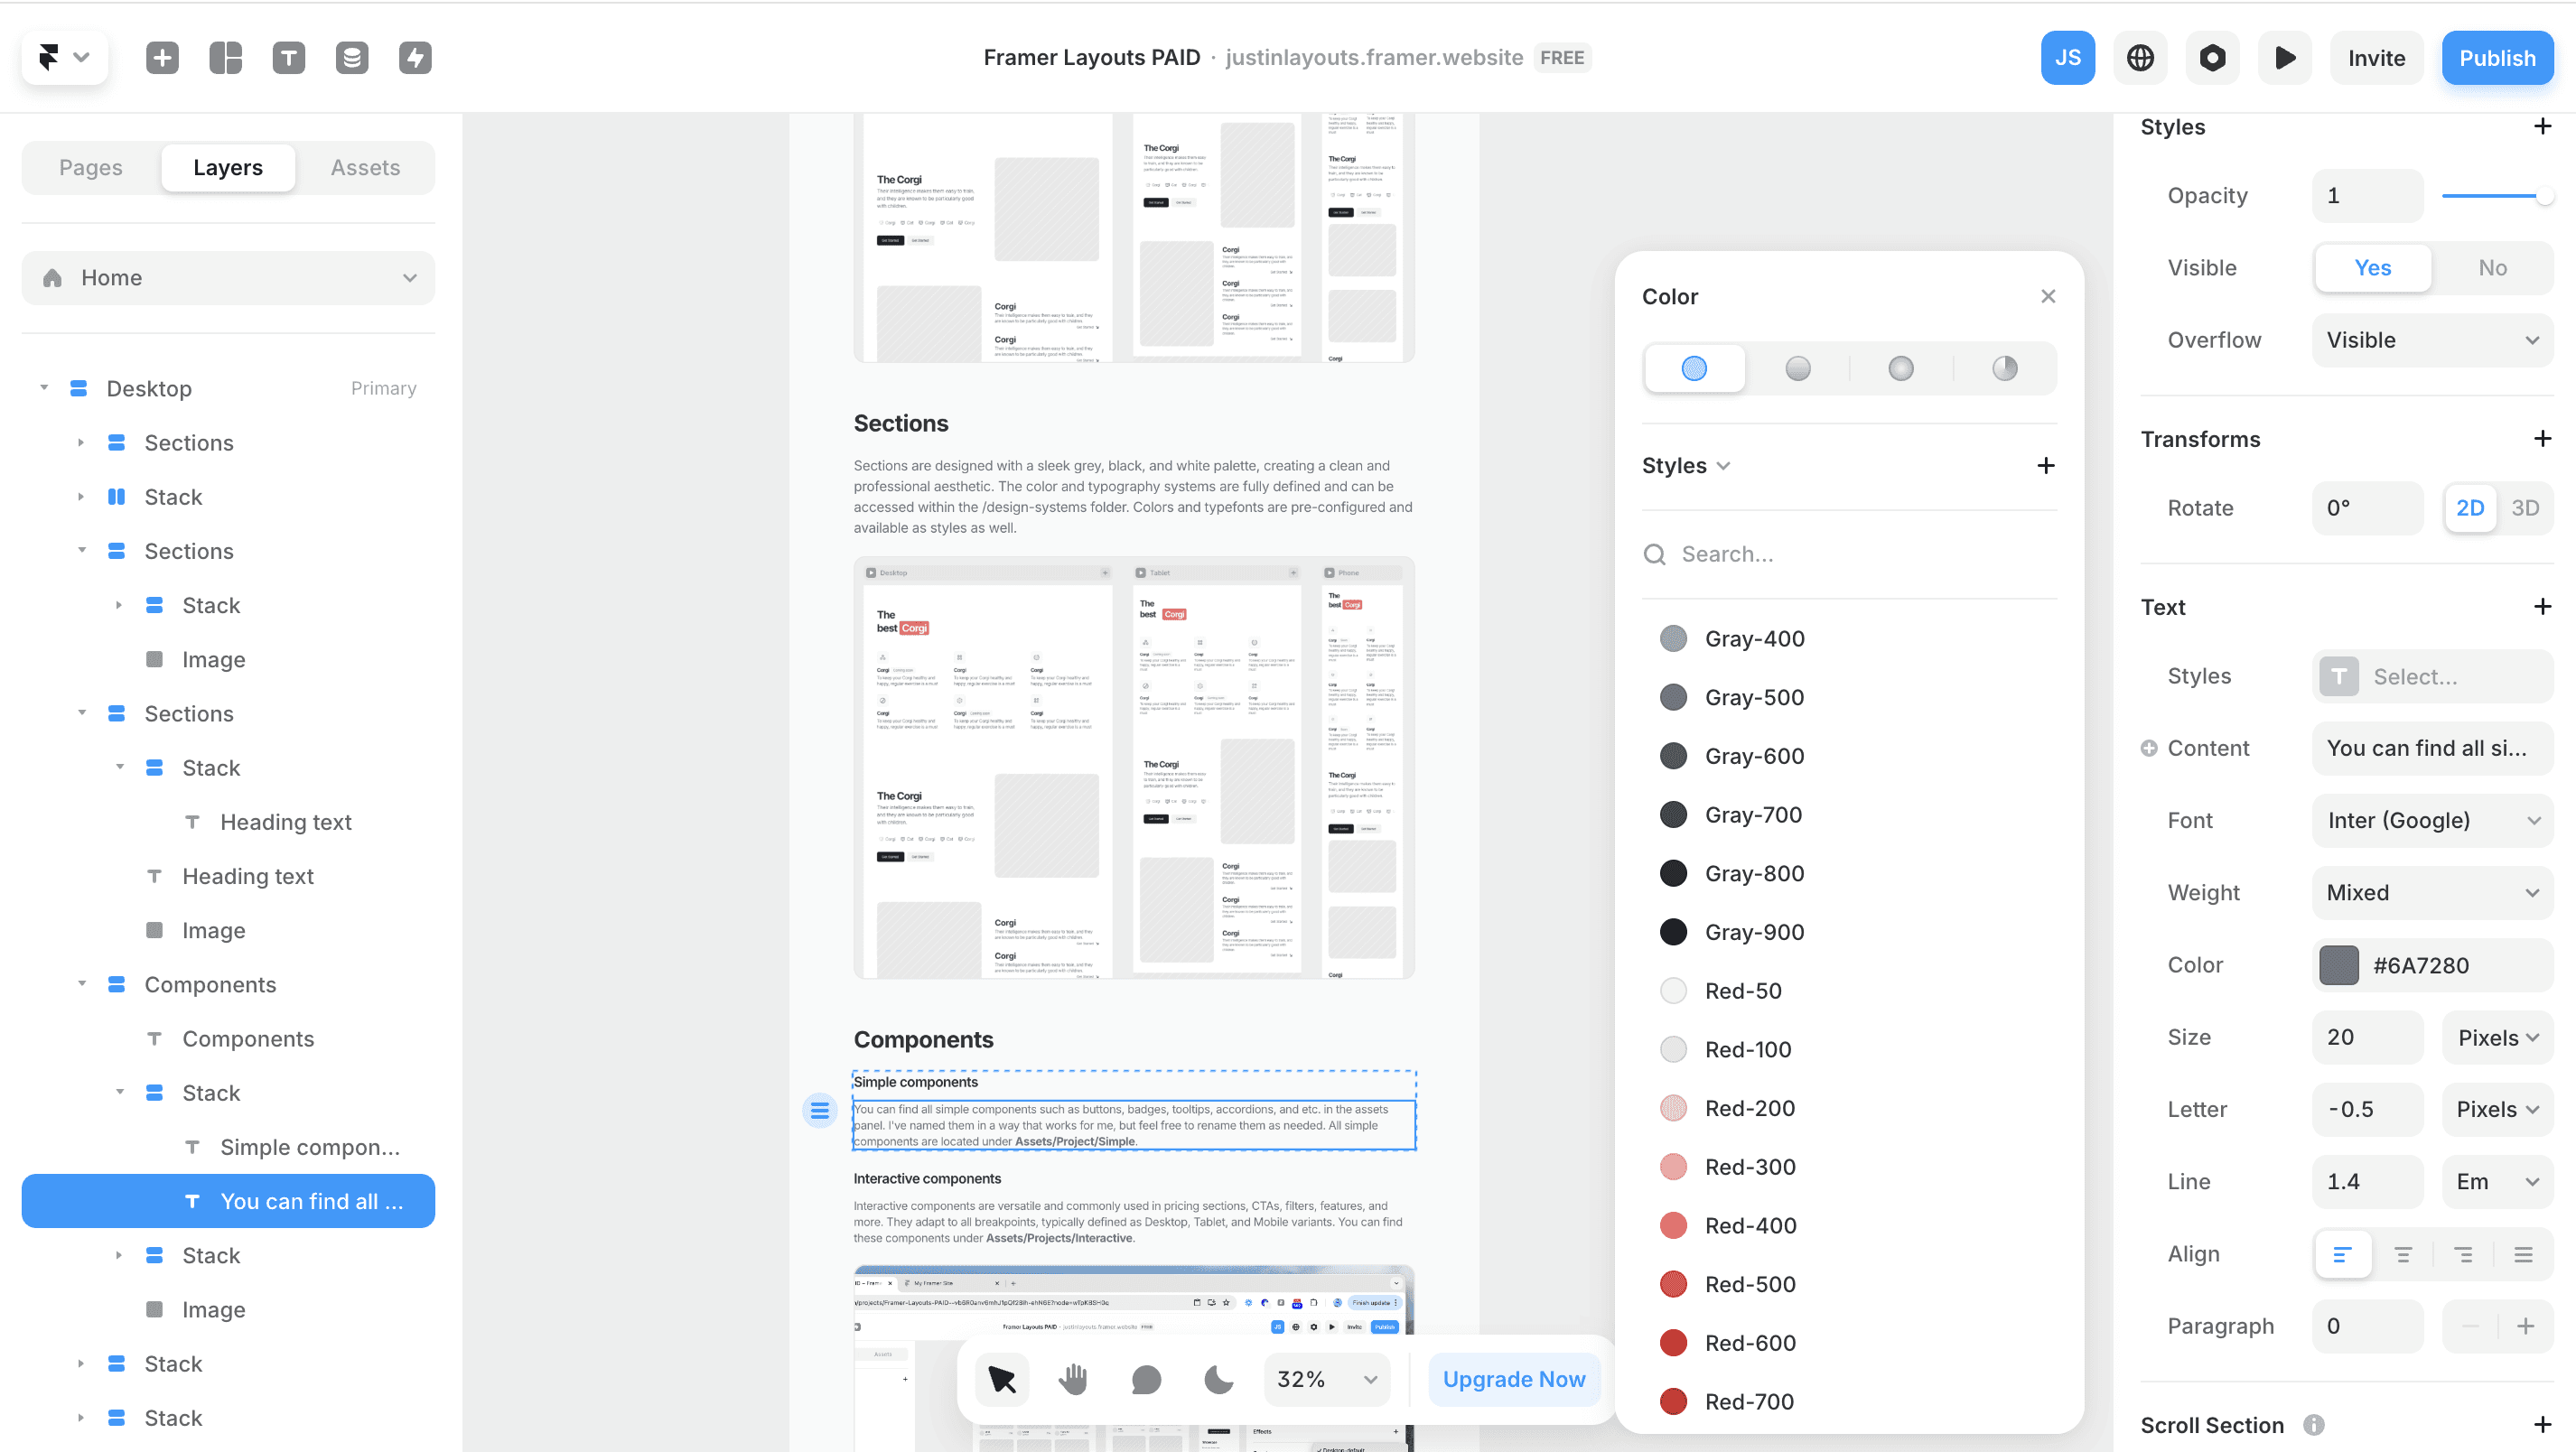Expand the Home page selector
2576x1452 pixels.
pos(228,278)
